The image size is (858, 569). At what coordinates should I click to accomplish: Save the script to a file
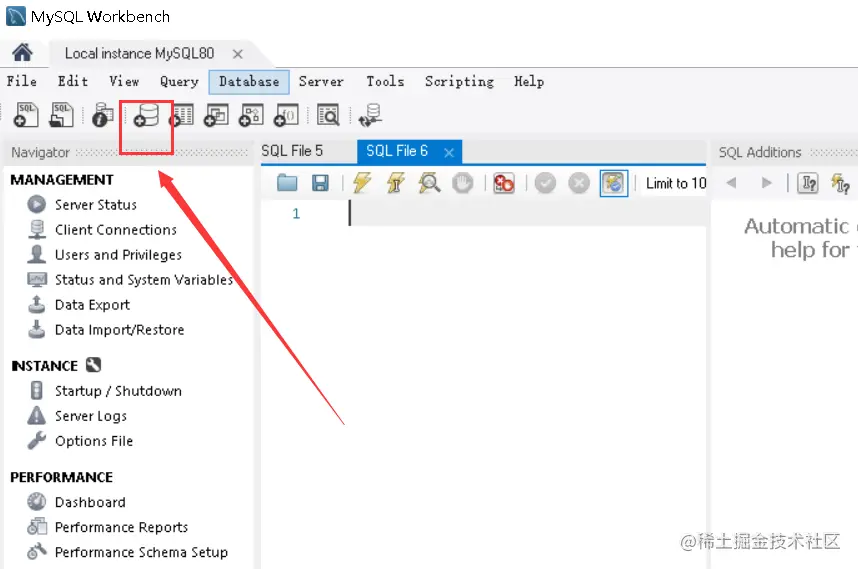pyautogui.click(x=320, y=183)
